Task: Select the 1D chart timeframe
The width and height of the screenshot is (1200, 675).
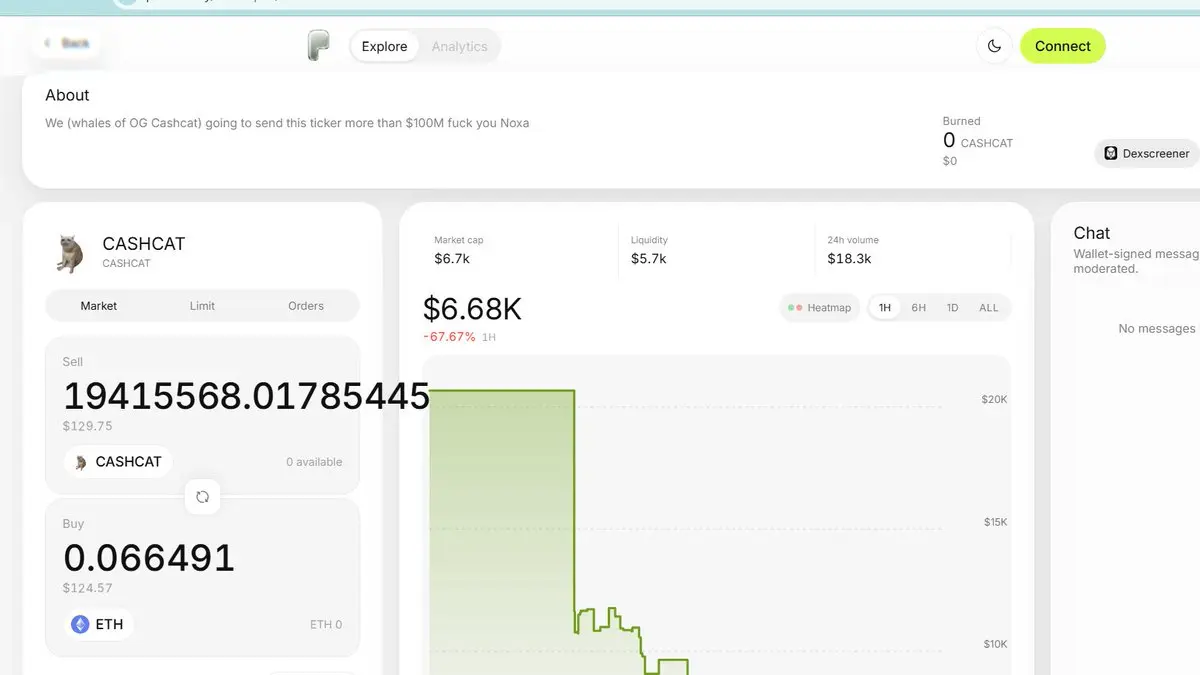Action: [952, 308]
